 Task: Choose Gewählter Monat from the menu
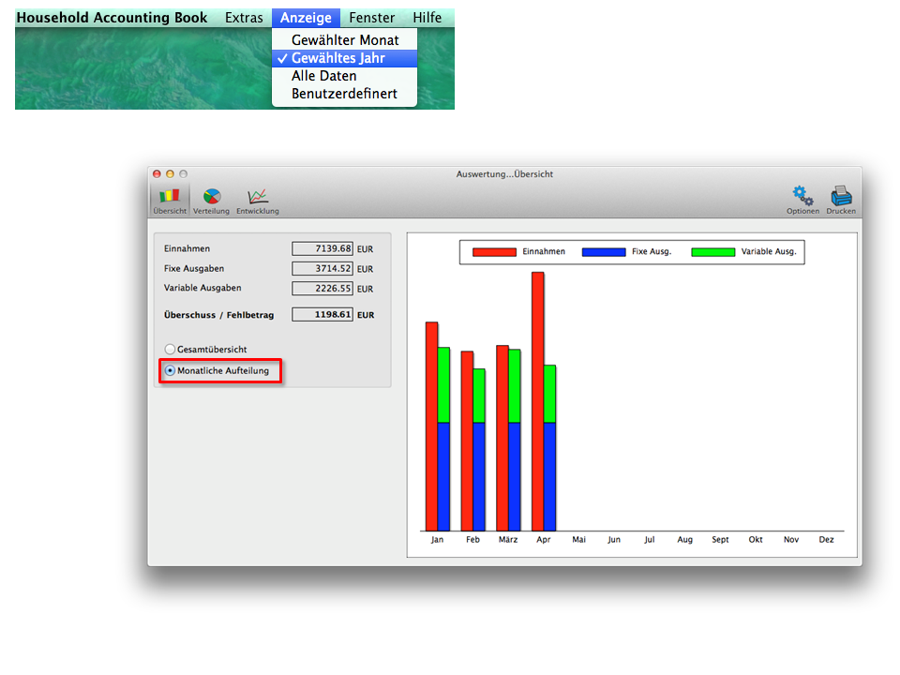[345, 40]
